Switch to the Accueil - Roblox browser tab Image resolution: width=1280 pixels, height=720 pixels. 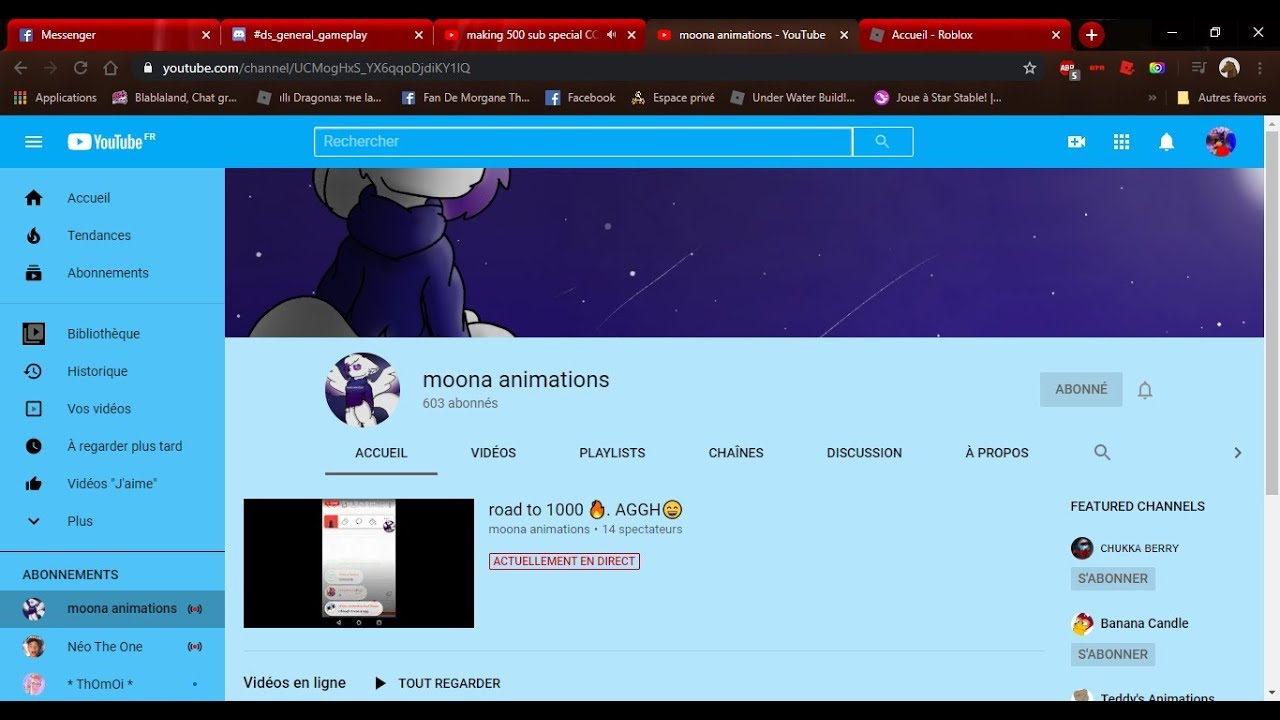[x=965, y=35]
